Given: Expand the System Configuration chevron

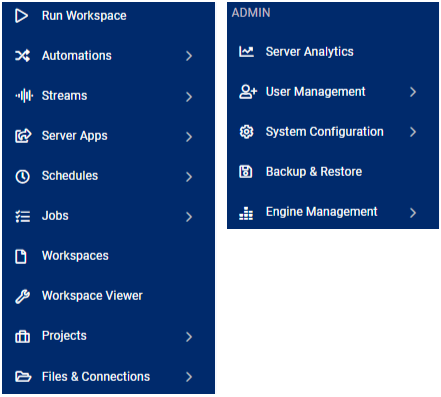Looking at the screenshot, I should (413, 132).
